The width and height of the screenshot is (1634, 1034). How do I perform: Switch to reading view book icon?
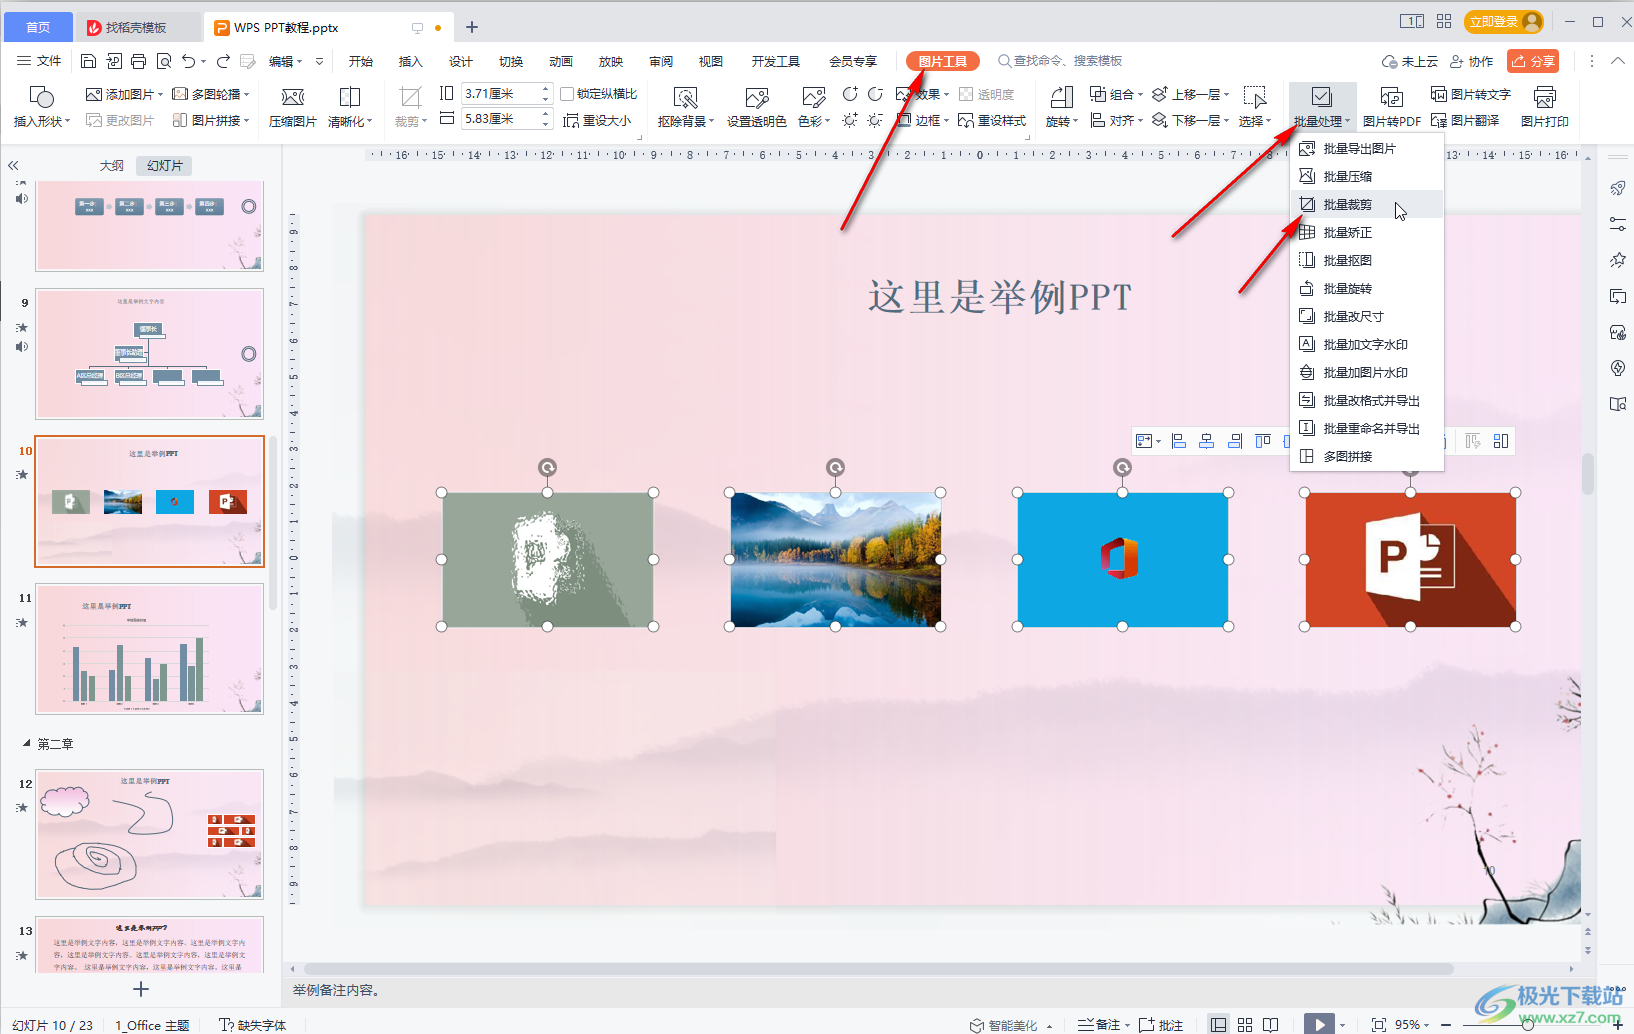point(1271,1024)
